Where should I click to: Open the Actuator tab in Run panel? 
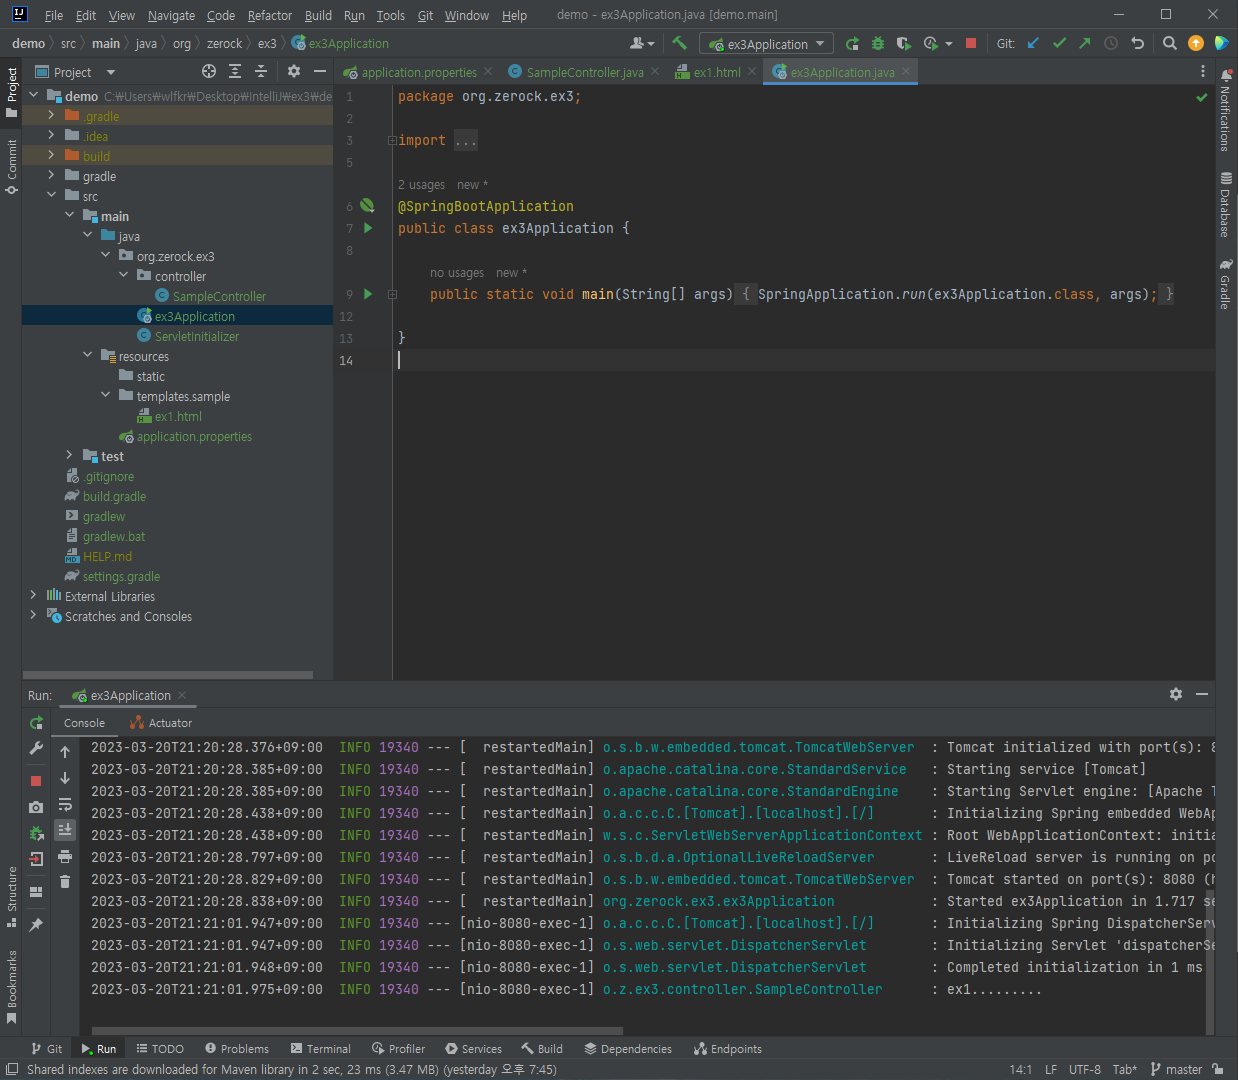[x=161, y=723]
